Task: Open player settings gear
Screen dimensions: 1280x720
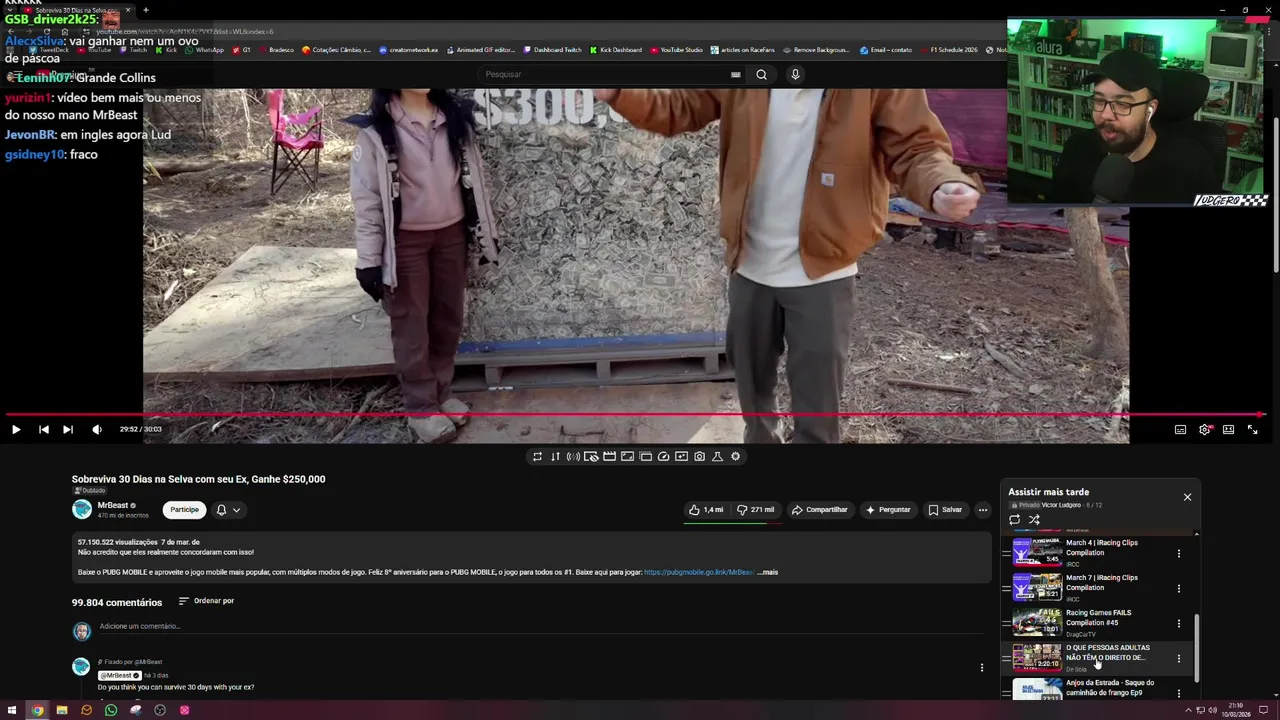Action: tap(1204, 429)
